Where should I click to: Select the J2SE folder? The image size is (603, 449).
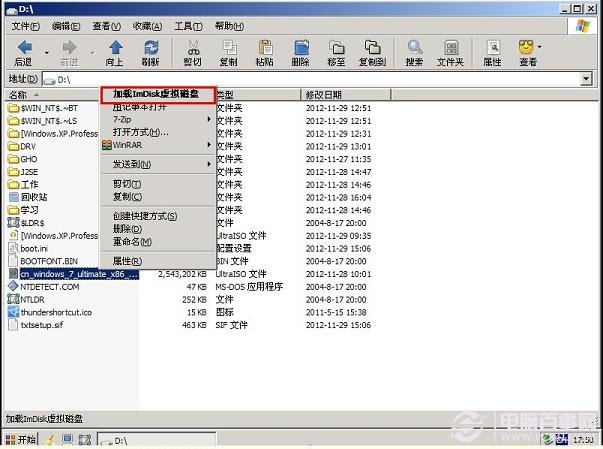coord(23,172)
